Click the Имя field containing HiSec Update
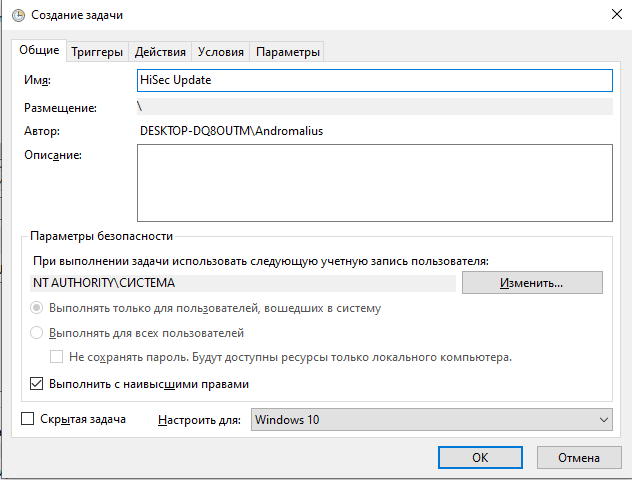 click(x=375, y=80)
